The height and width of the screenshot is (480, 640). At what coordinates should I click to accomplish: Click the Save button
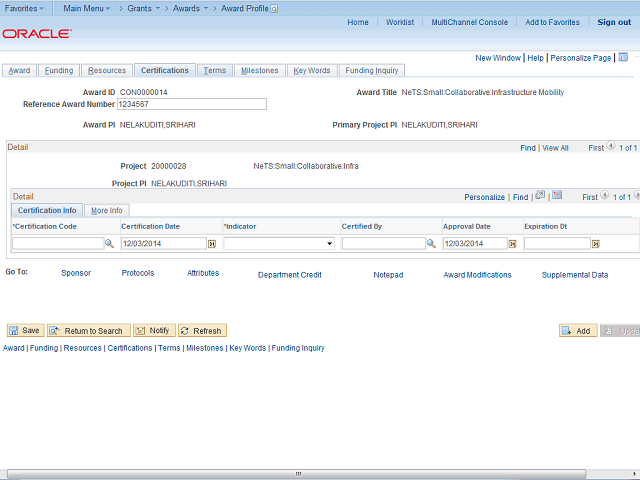(26, 330)
